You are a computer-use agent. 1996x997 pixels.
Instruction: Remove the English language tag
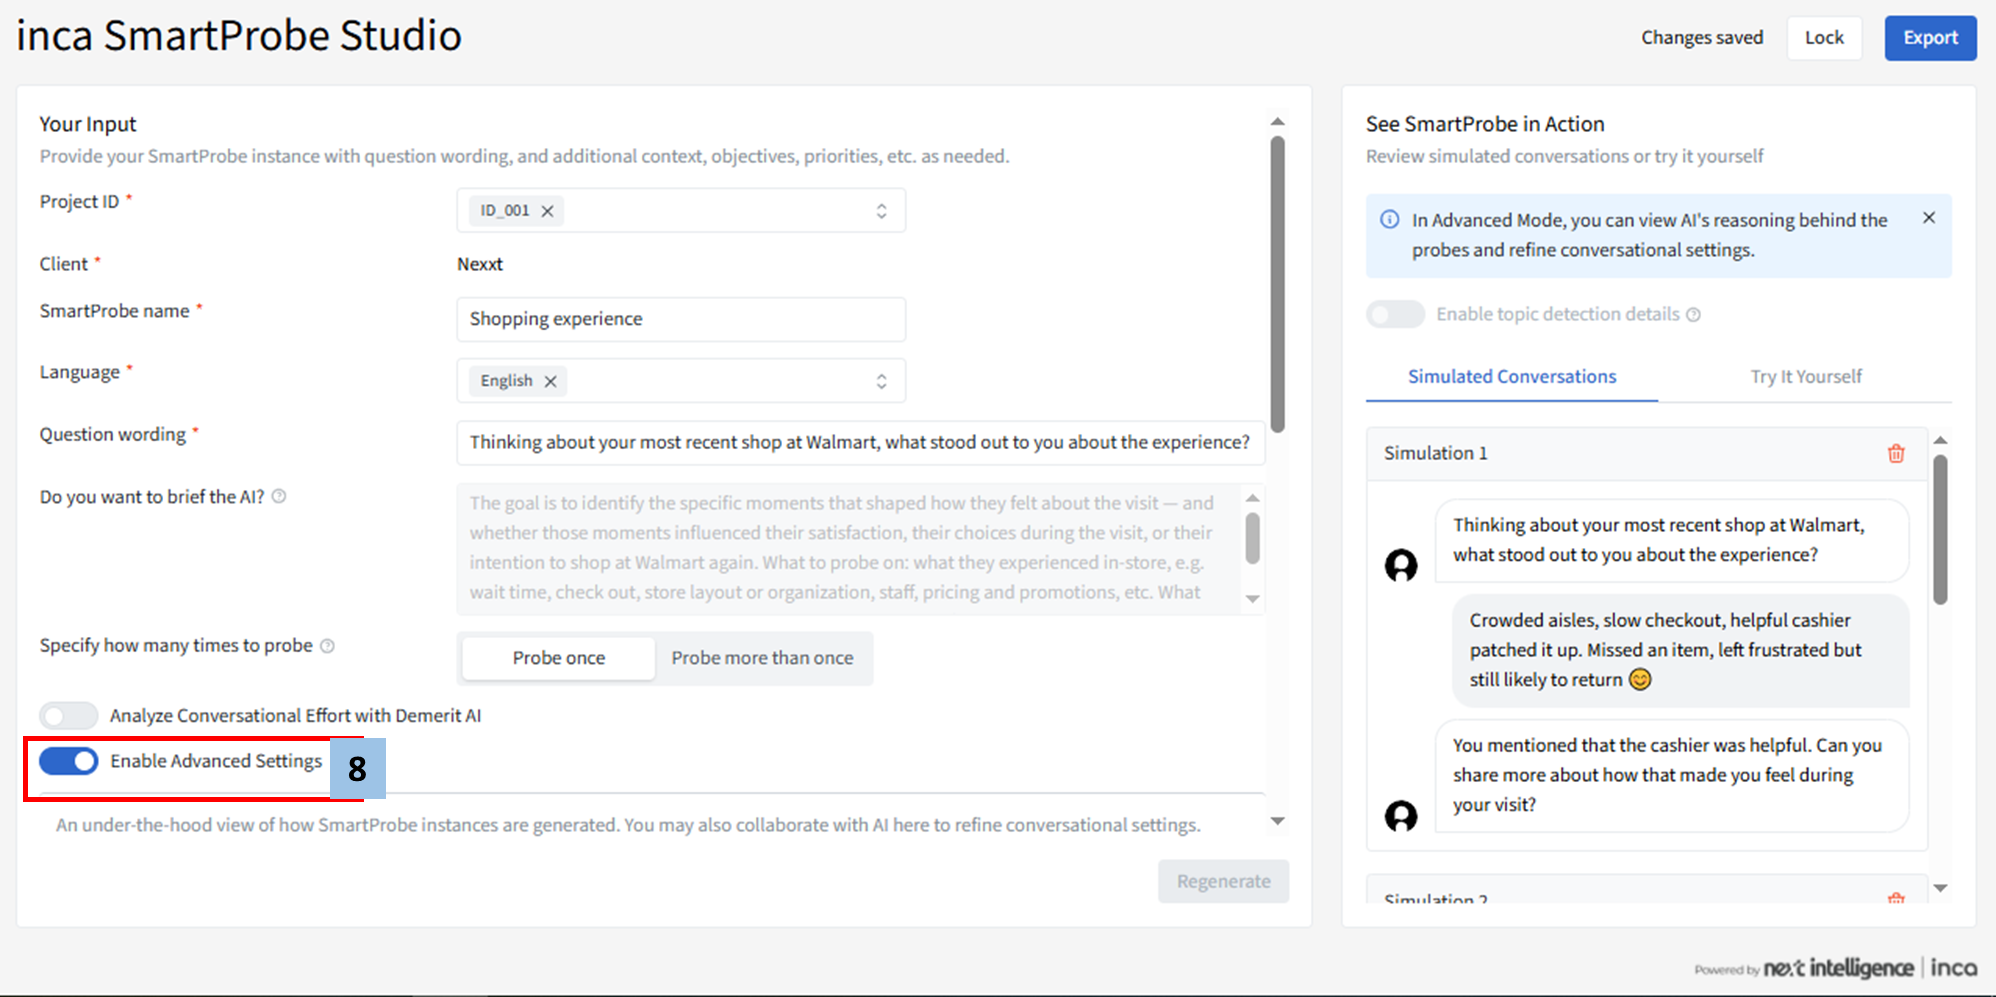[x=550, y=381]
